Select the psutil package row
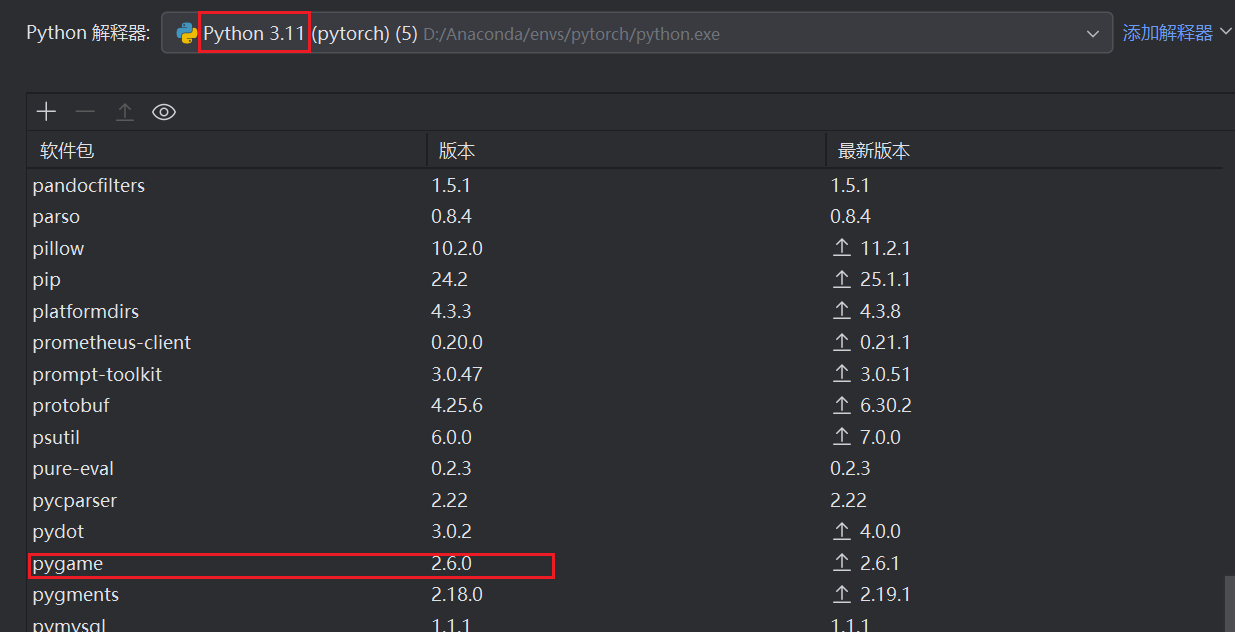The height and width of the screenshot is (632, 1235). pyautogui.click(x=625, y=437)
